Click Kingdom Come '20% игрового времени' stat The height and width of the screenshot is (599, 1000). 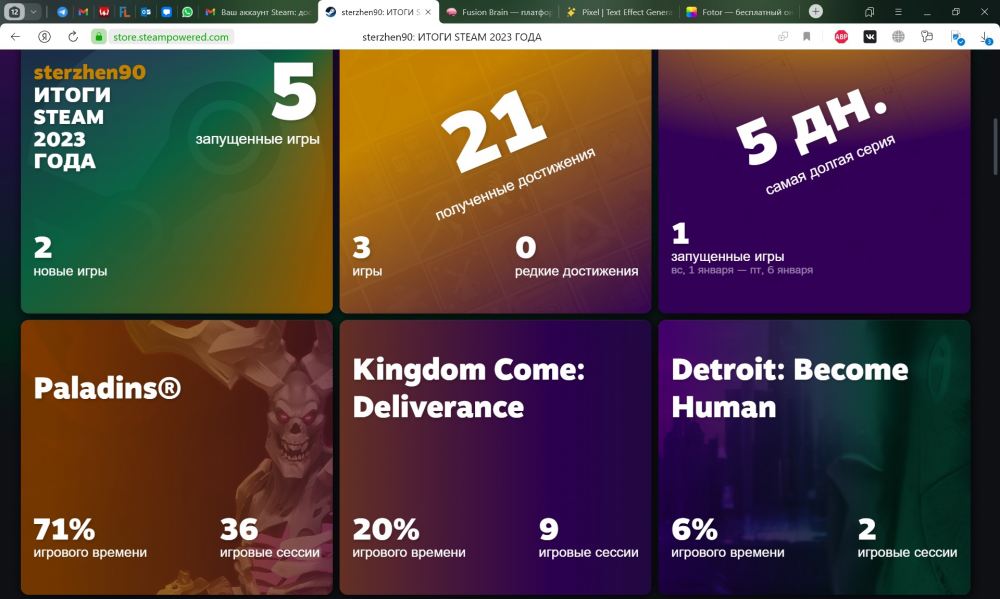pyautogui.click(x=409, y=537)
